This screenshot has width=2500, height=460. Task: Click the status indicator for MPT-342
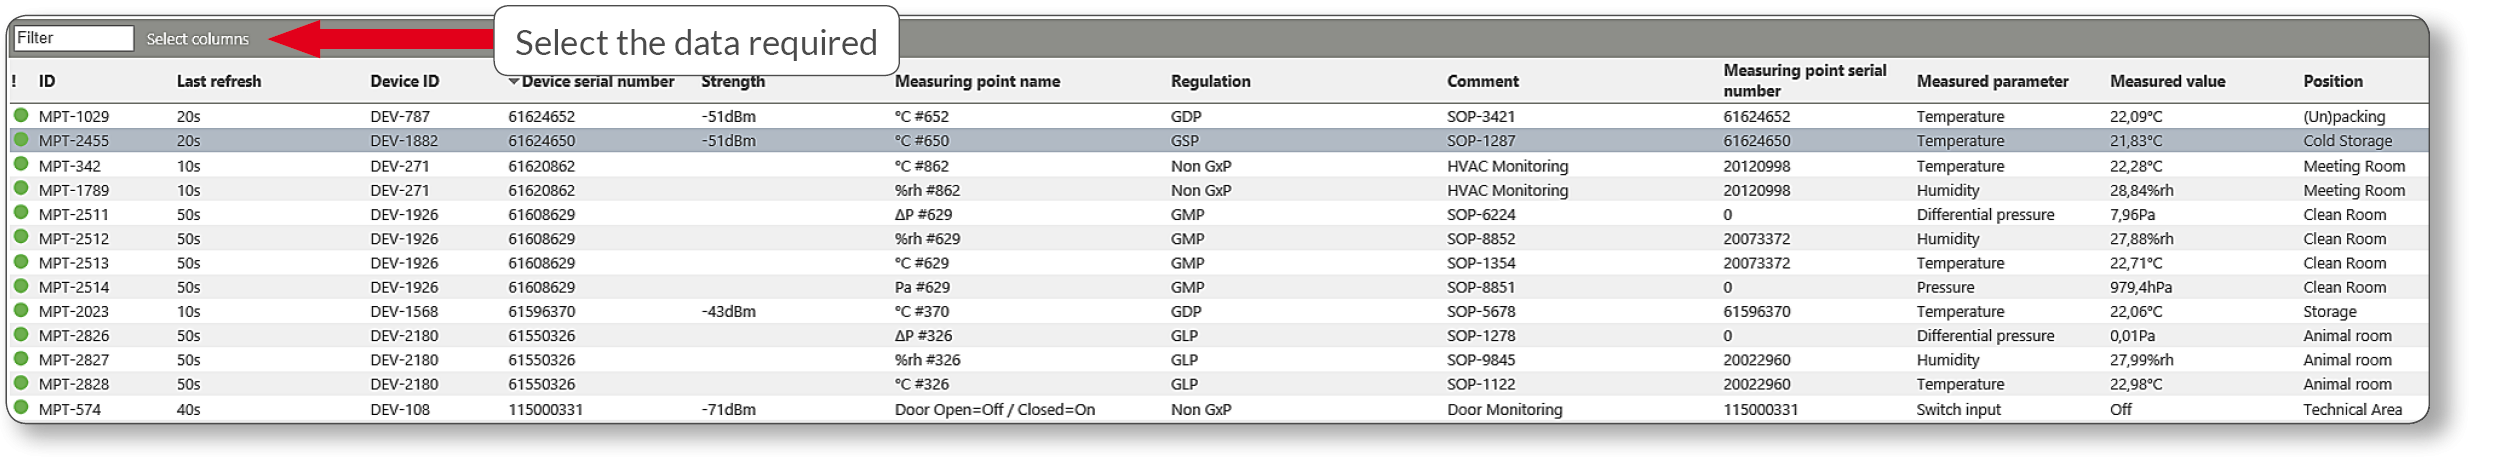coord(21,164)
